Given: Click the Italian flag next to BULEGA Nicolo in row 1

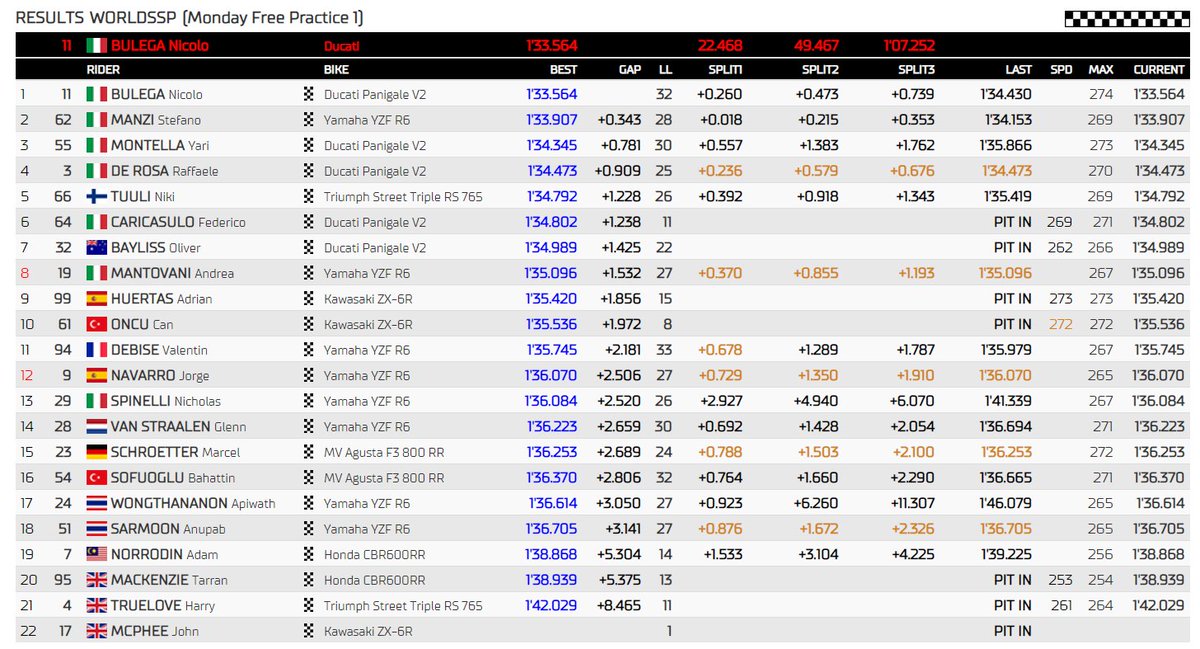Looking at the screenshot, I should (x=96, y=94).
